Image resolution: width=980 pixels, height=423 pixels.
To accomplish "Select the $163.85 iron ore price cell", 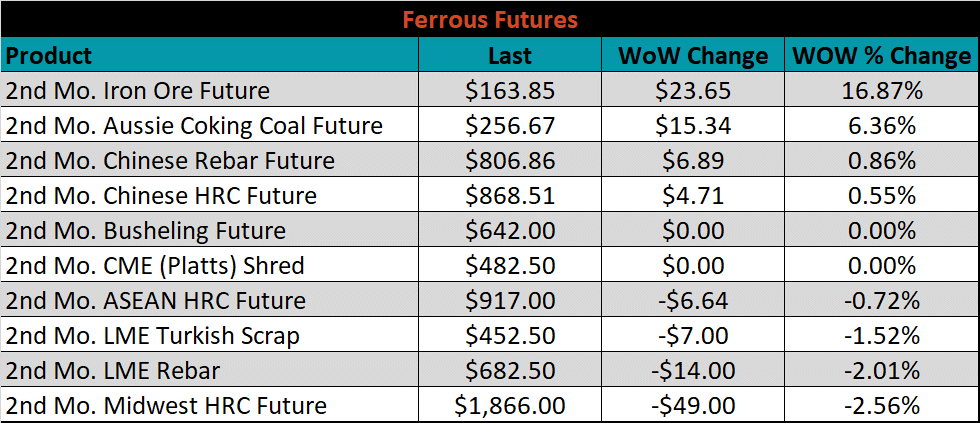I will [510, 90].
